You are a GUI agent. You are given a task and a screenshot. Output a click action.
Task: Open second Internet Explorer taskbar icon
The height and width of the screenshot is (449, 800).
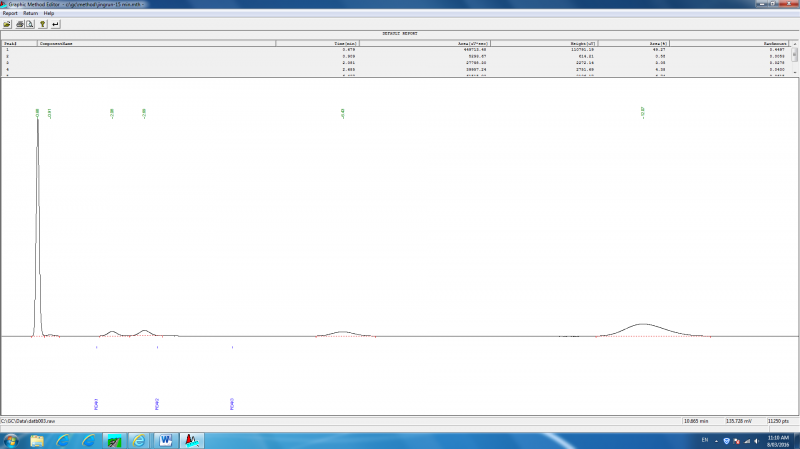(x=89, y=441)
